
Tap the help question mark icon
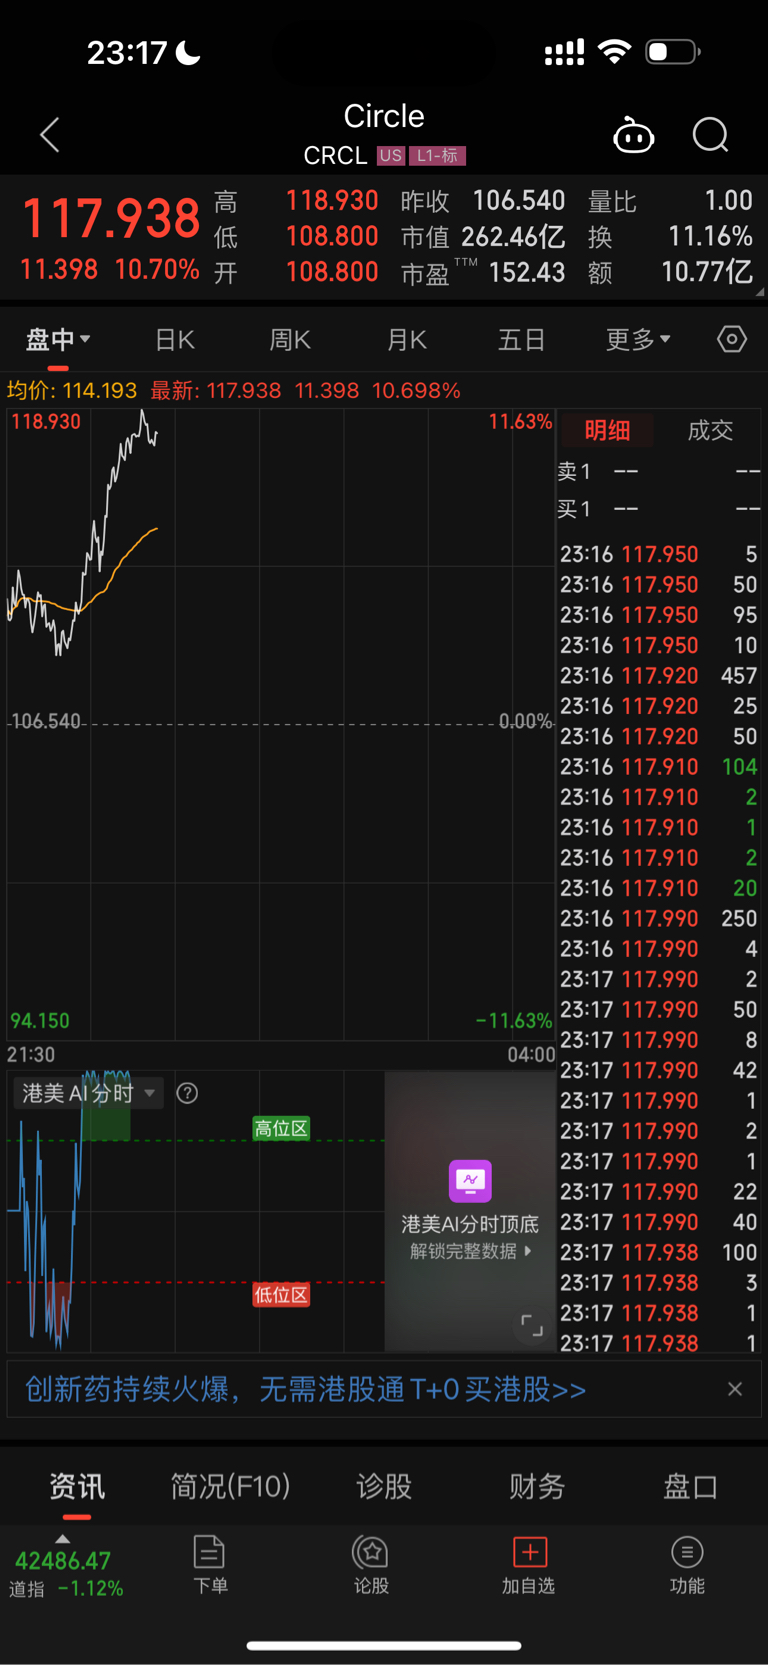(187, 1093)
